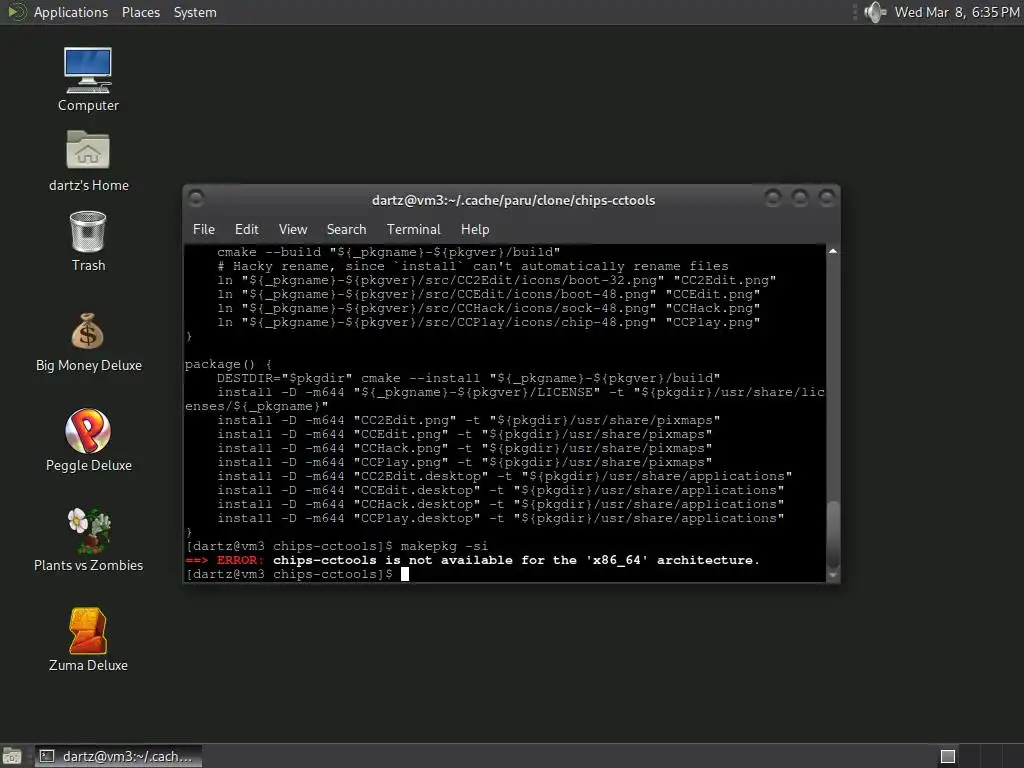The height and width of the screenshot is (768, 1024).
Task: Click the dartz@vm3 taskbar window button
Action: [x=118, y=756]
